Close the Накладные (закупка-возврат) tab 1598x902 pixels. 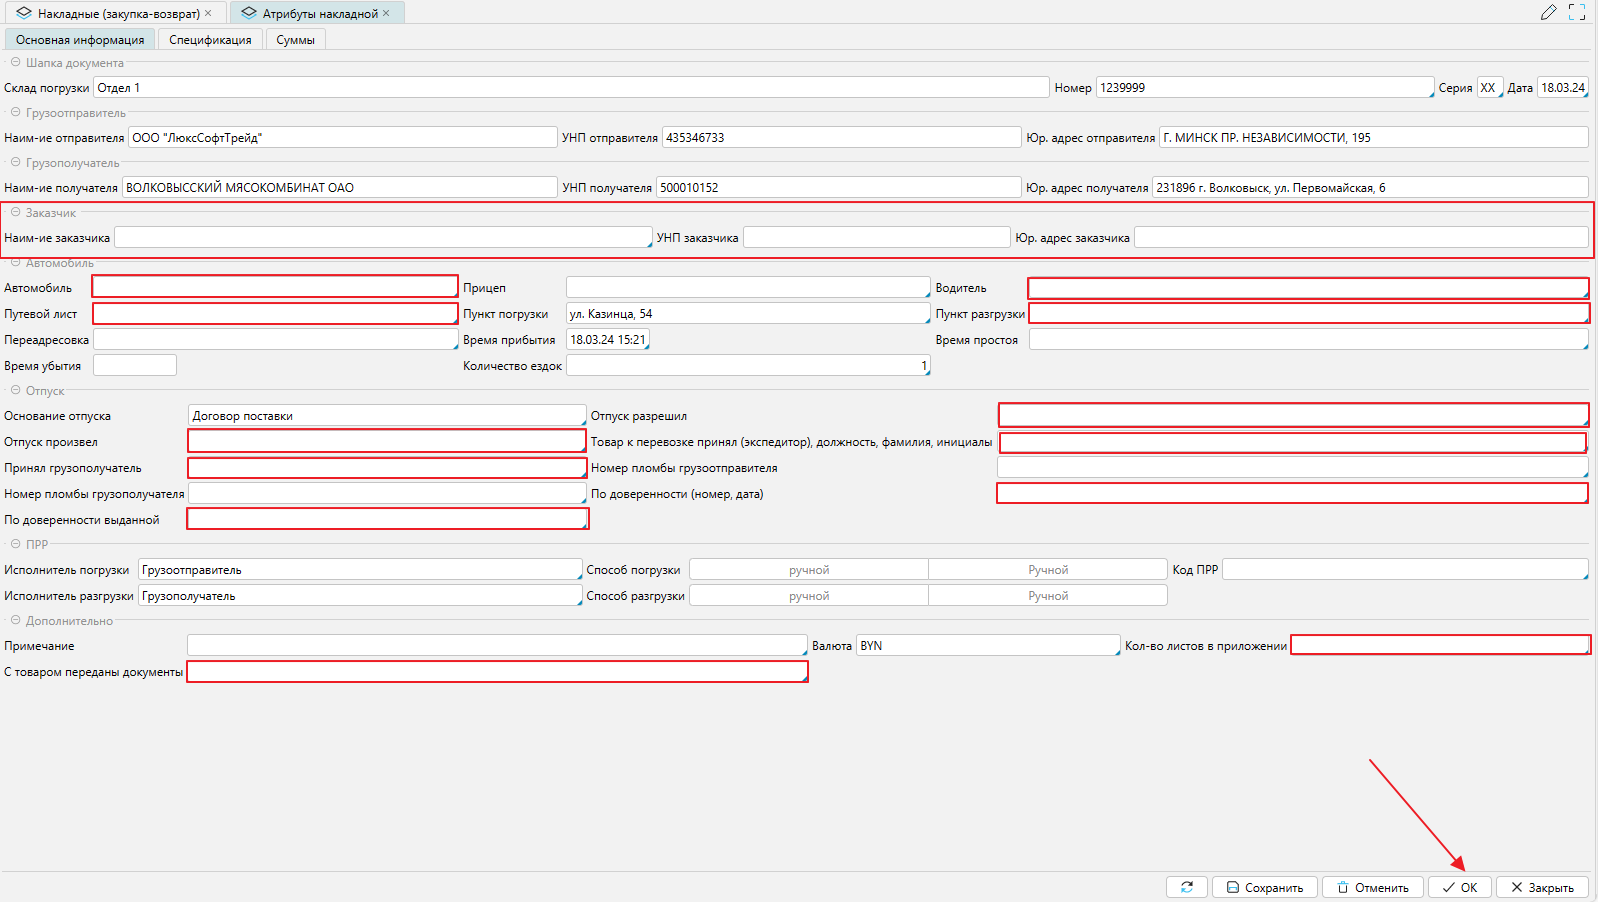pos(208,13)
